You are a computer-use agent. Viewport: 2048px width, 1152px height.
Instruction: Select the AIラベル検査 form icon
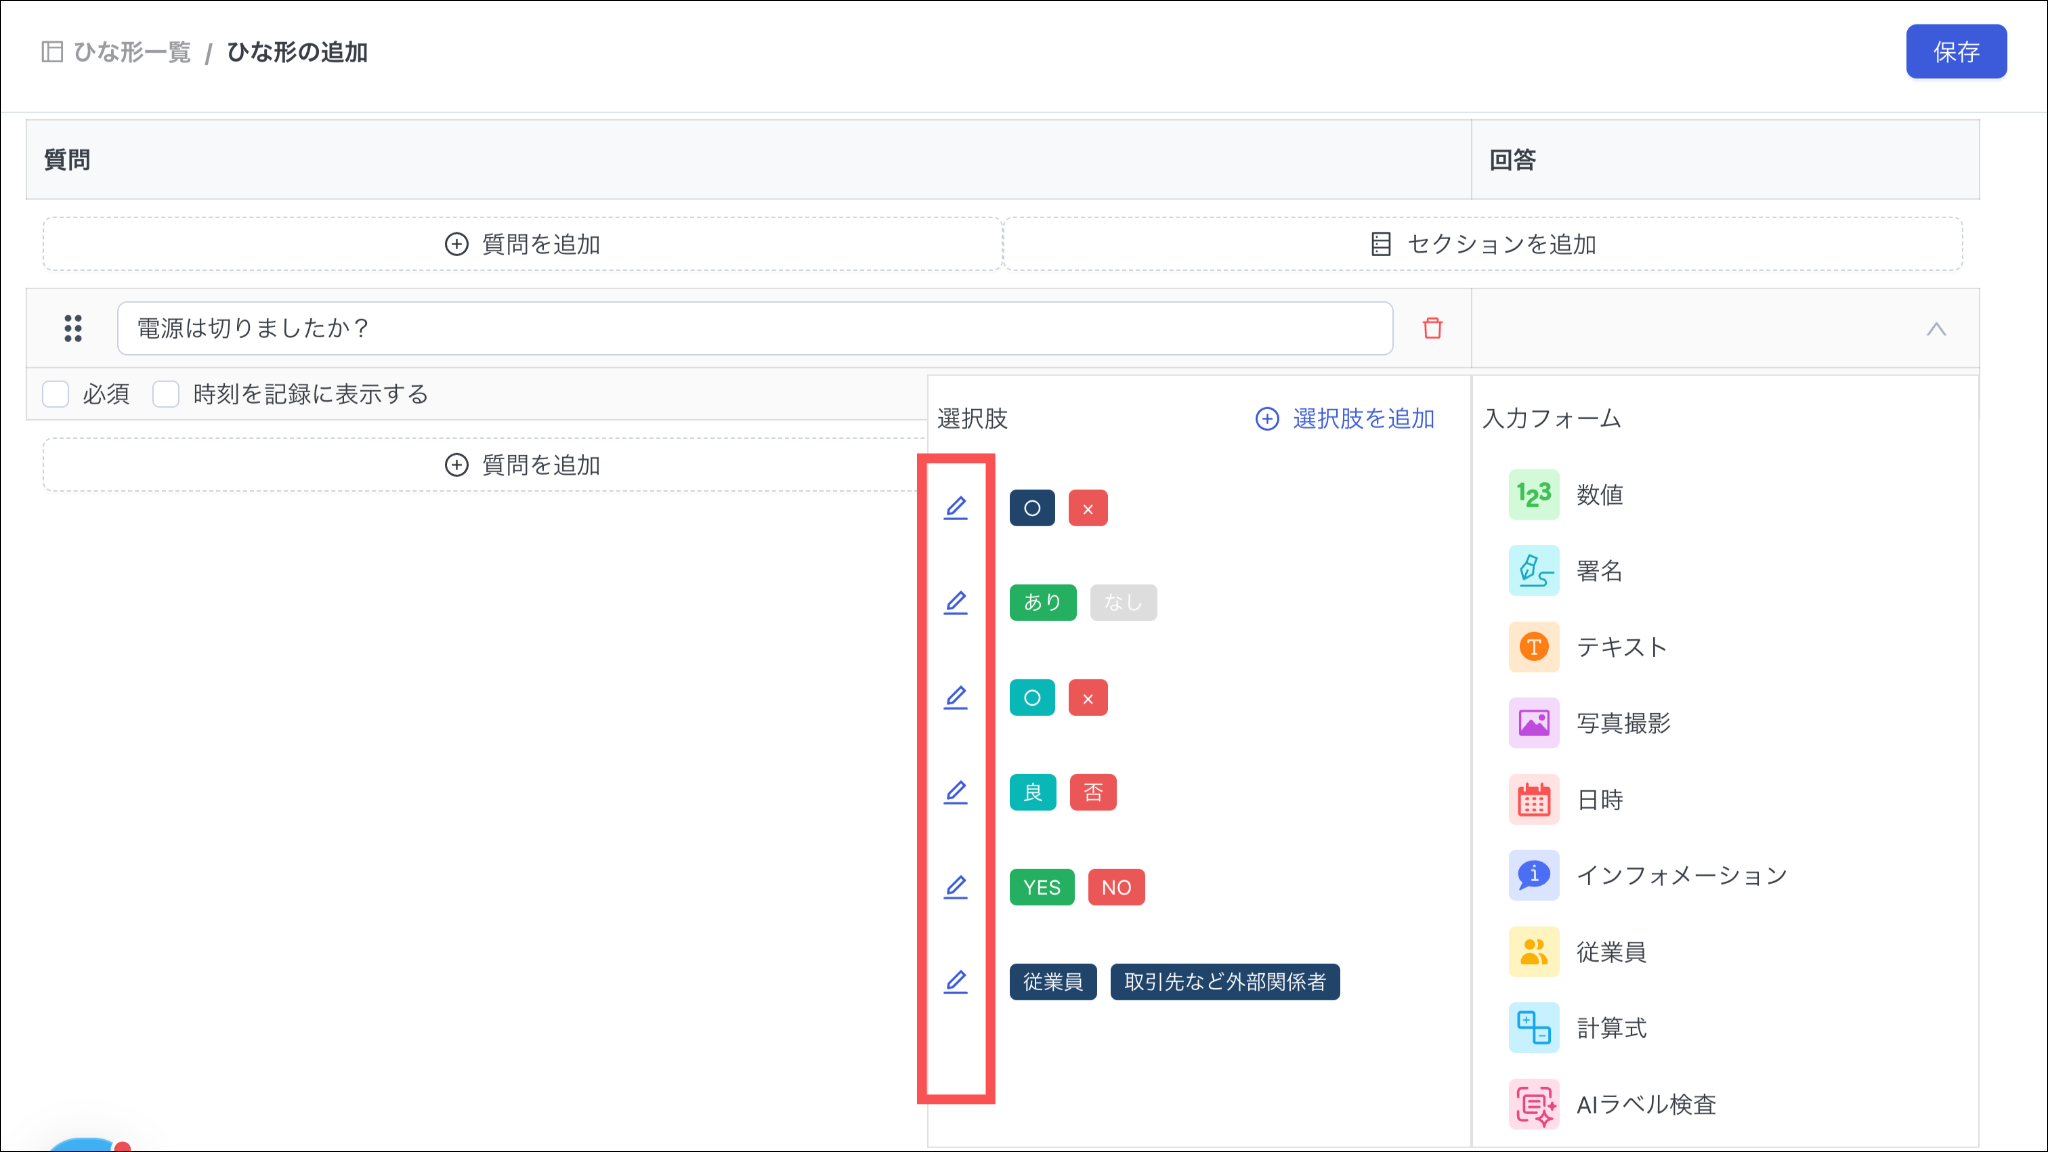click(x=1533, y=1104)
